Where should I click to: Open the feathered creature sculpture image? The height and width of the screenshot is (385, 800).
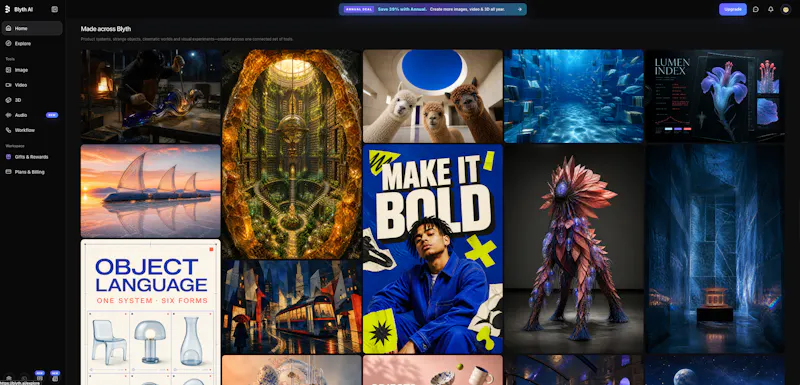(x=574, y=249)
